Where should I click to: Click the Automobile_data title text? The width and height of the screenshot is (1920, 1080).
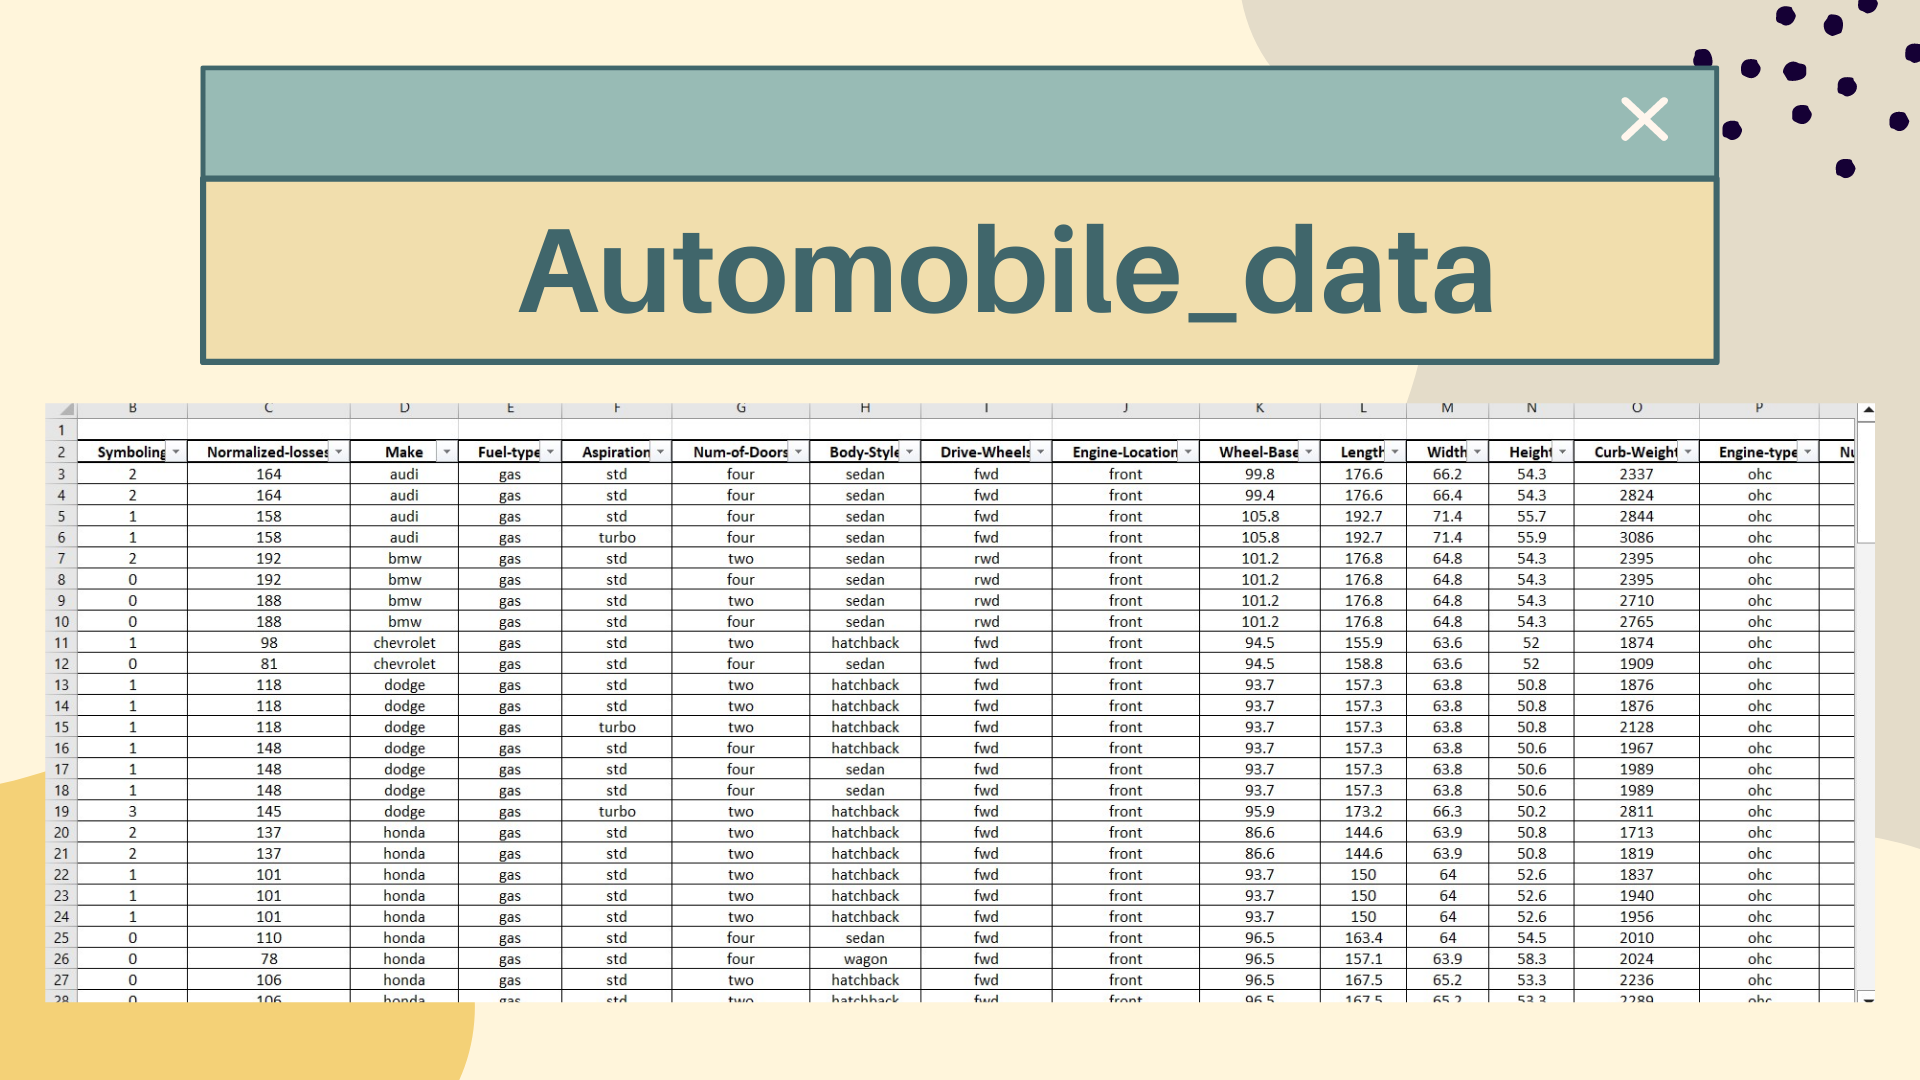point(1006,272)
